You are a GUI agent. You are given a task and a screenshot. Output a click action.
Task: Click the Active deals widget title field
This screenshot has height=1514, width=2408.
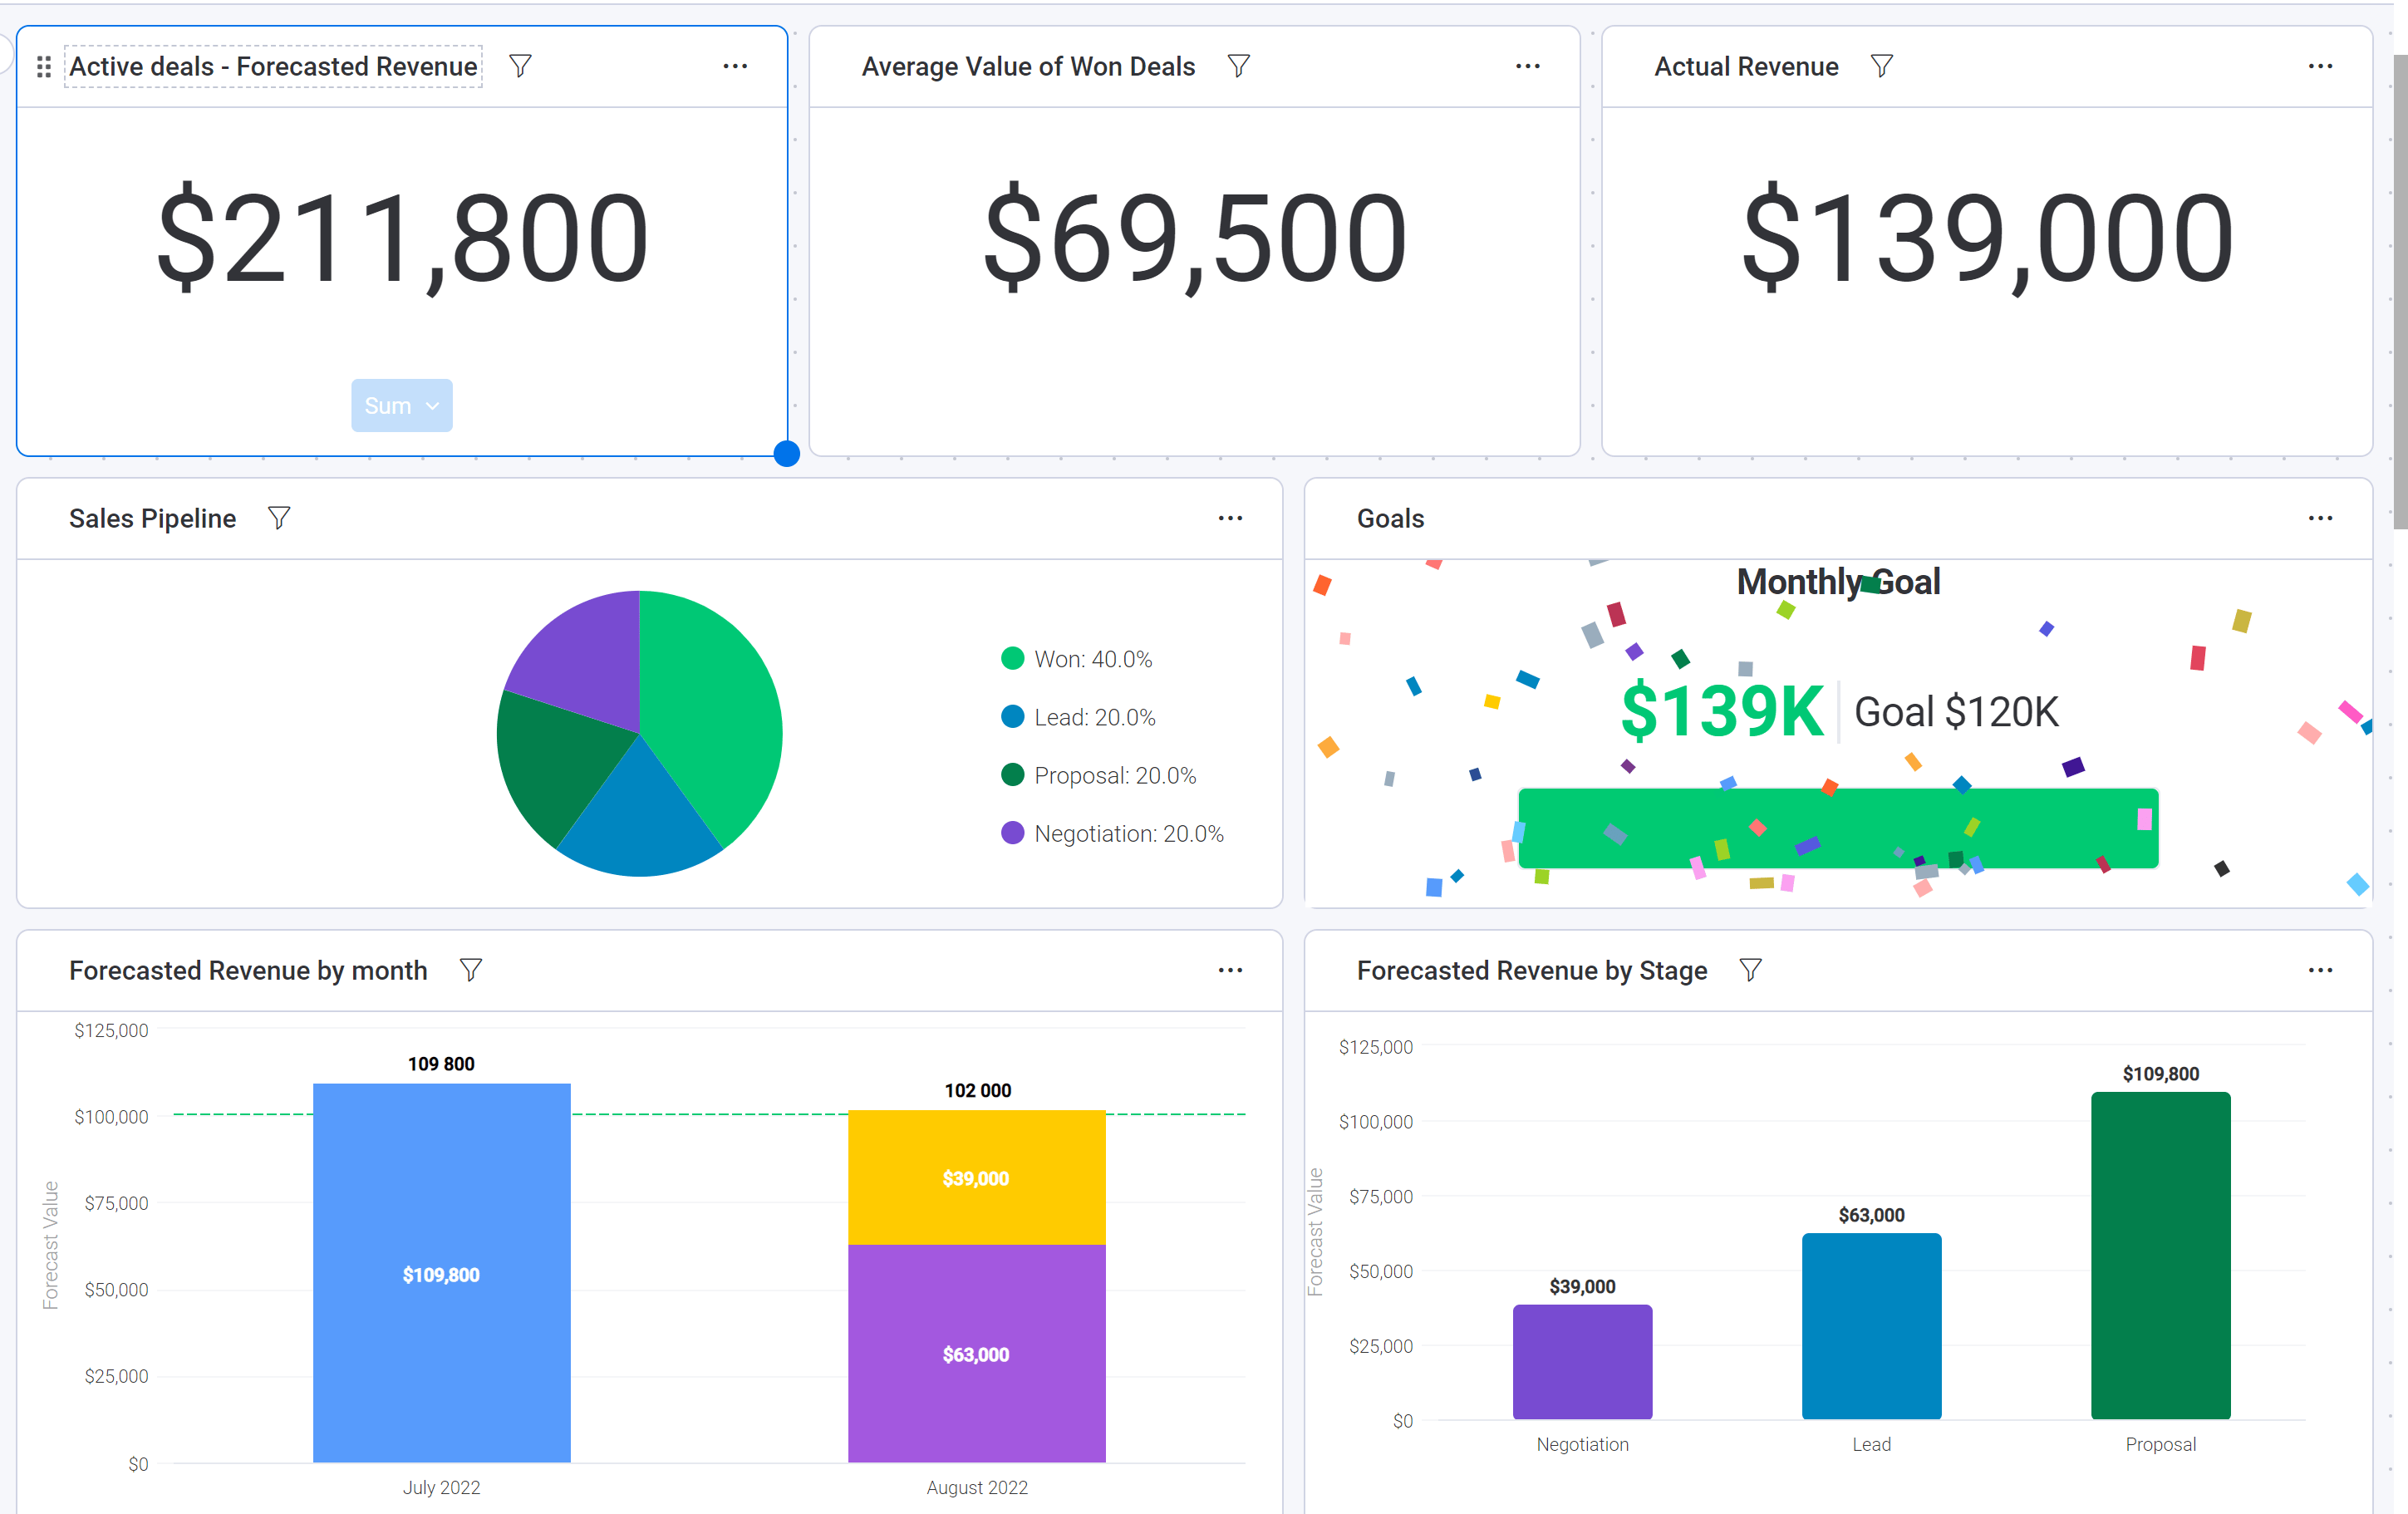273,66
